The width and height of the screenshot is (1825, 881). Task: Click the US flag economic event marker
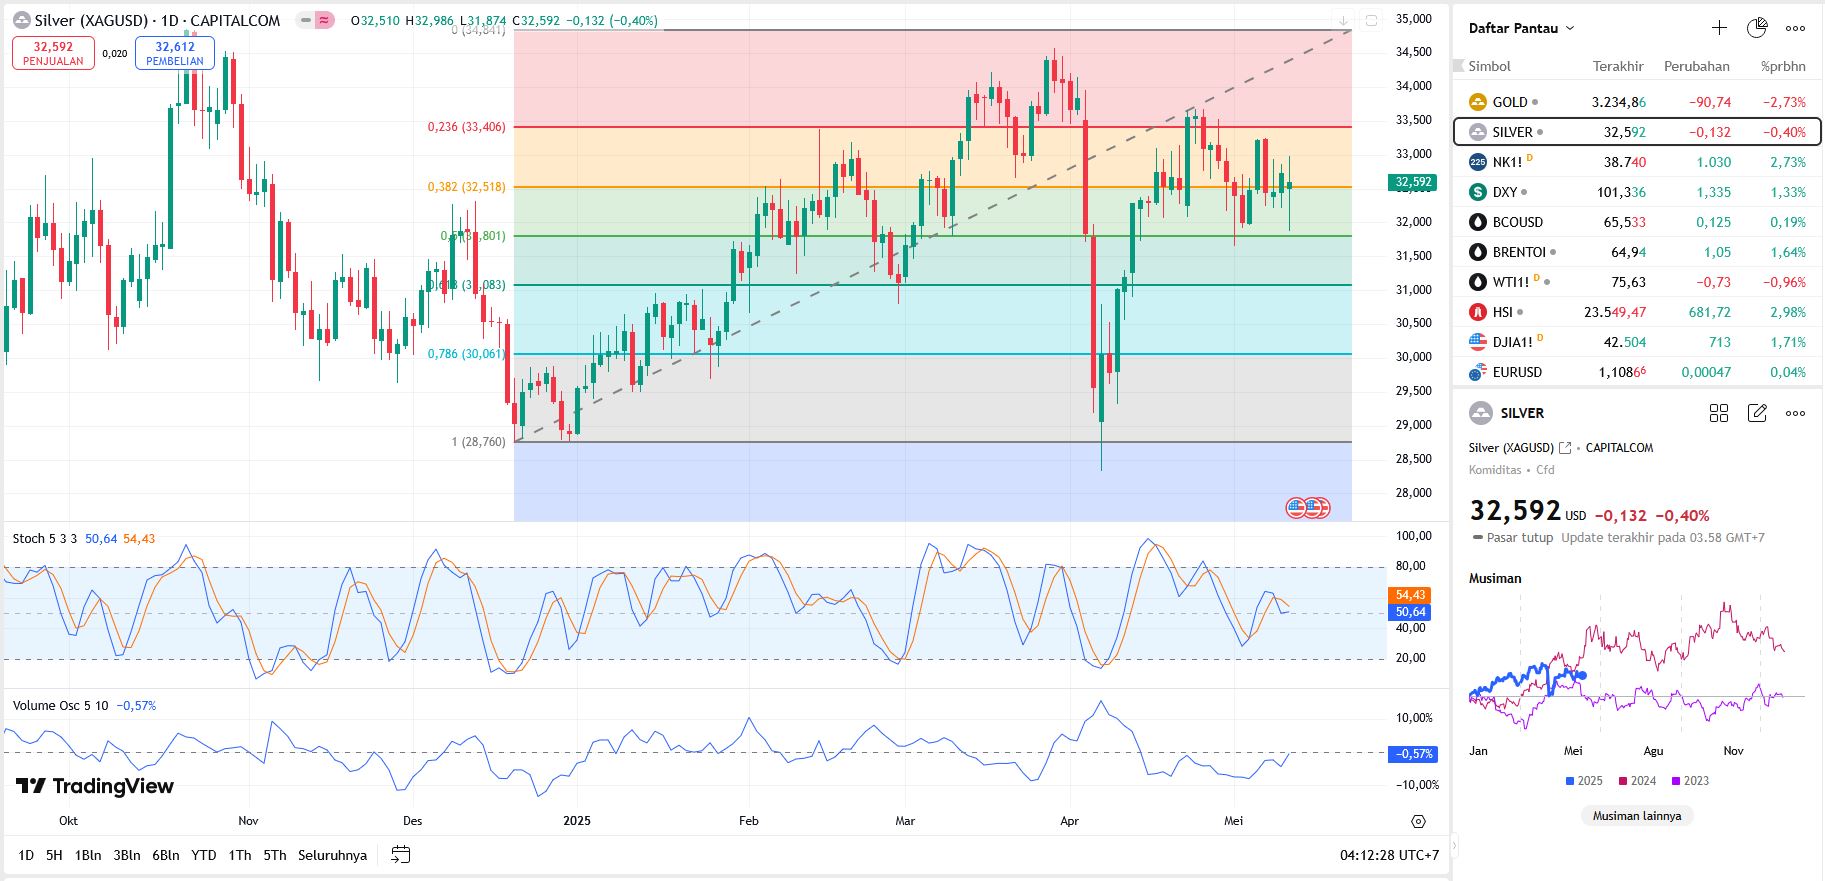coord(1297,508)
